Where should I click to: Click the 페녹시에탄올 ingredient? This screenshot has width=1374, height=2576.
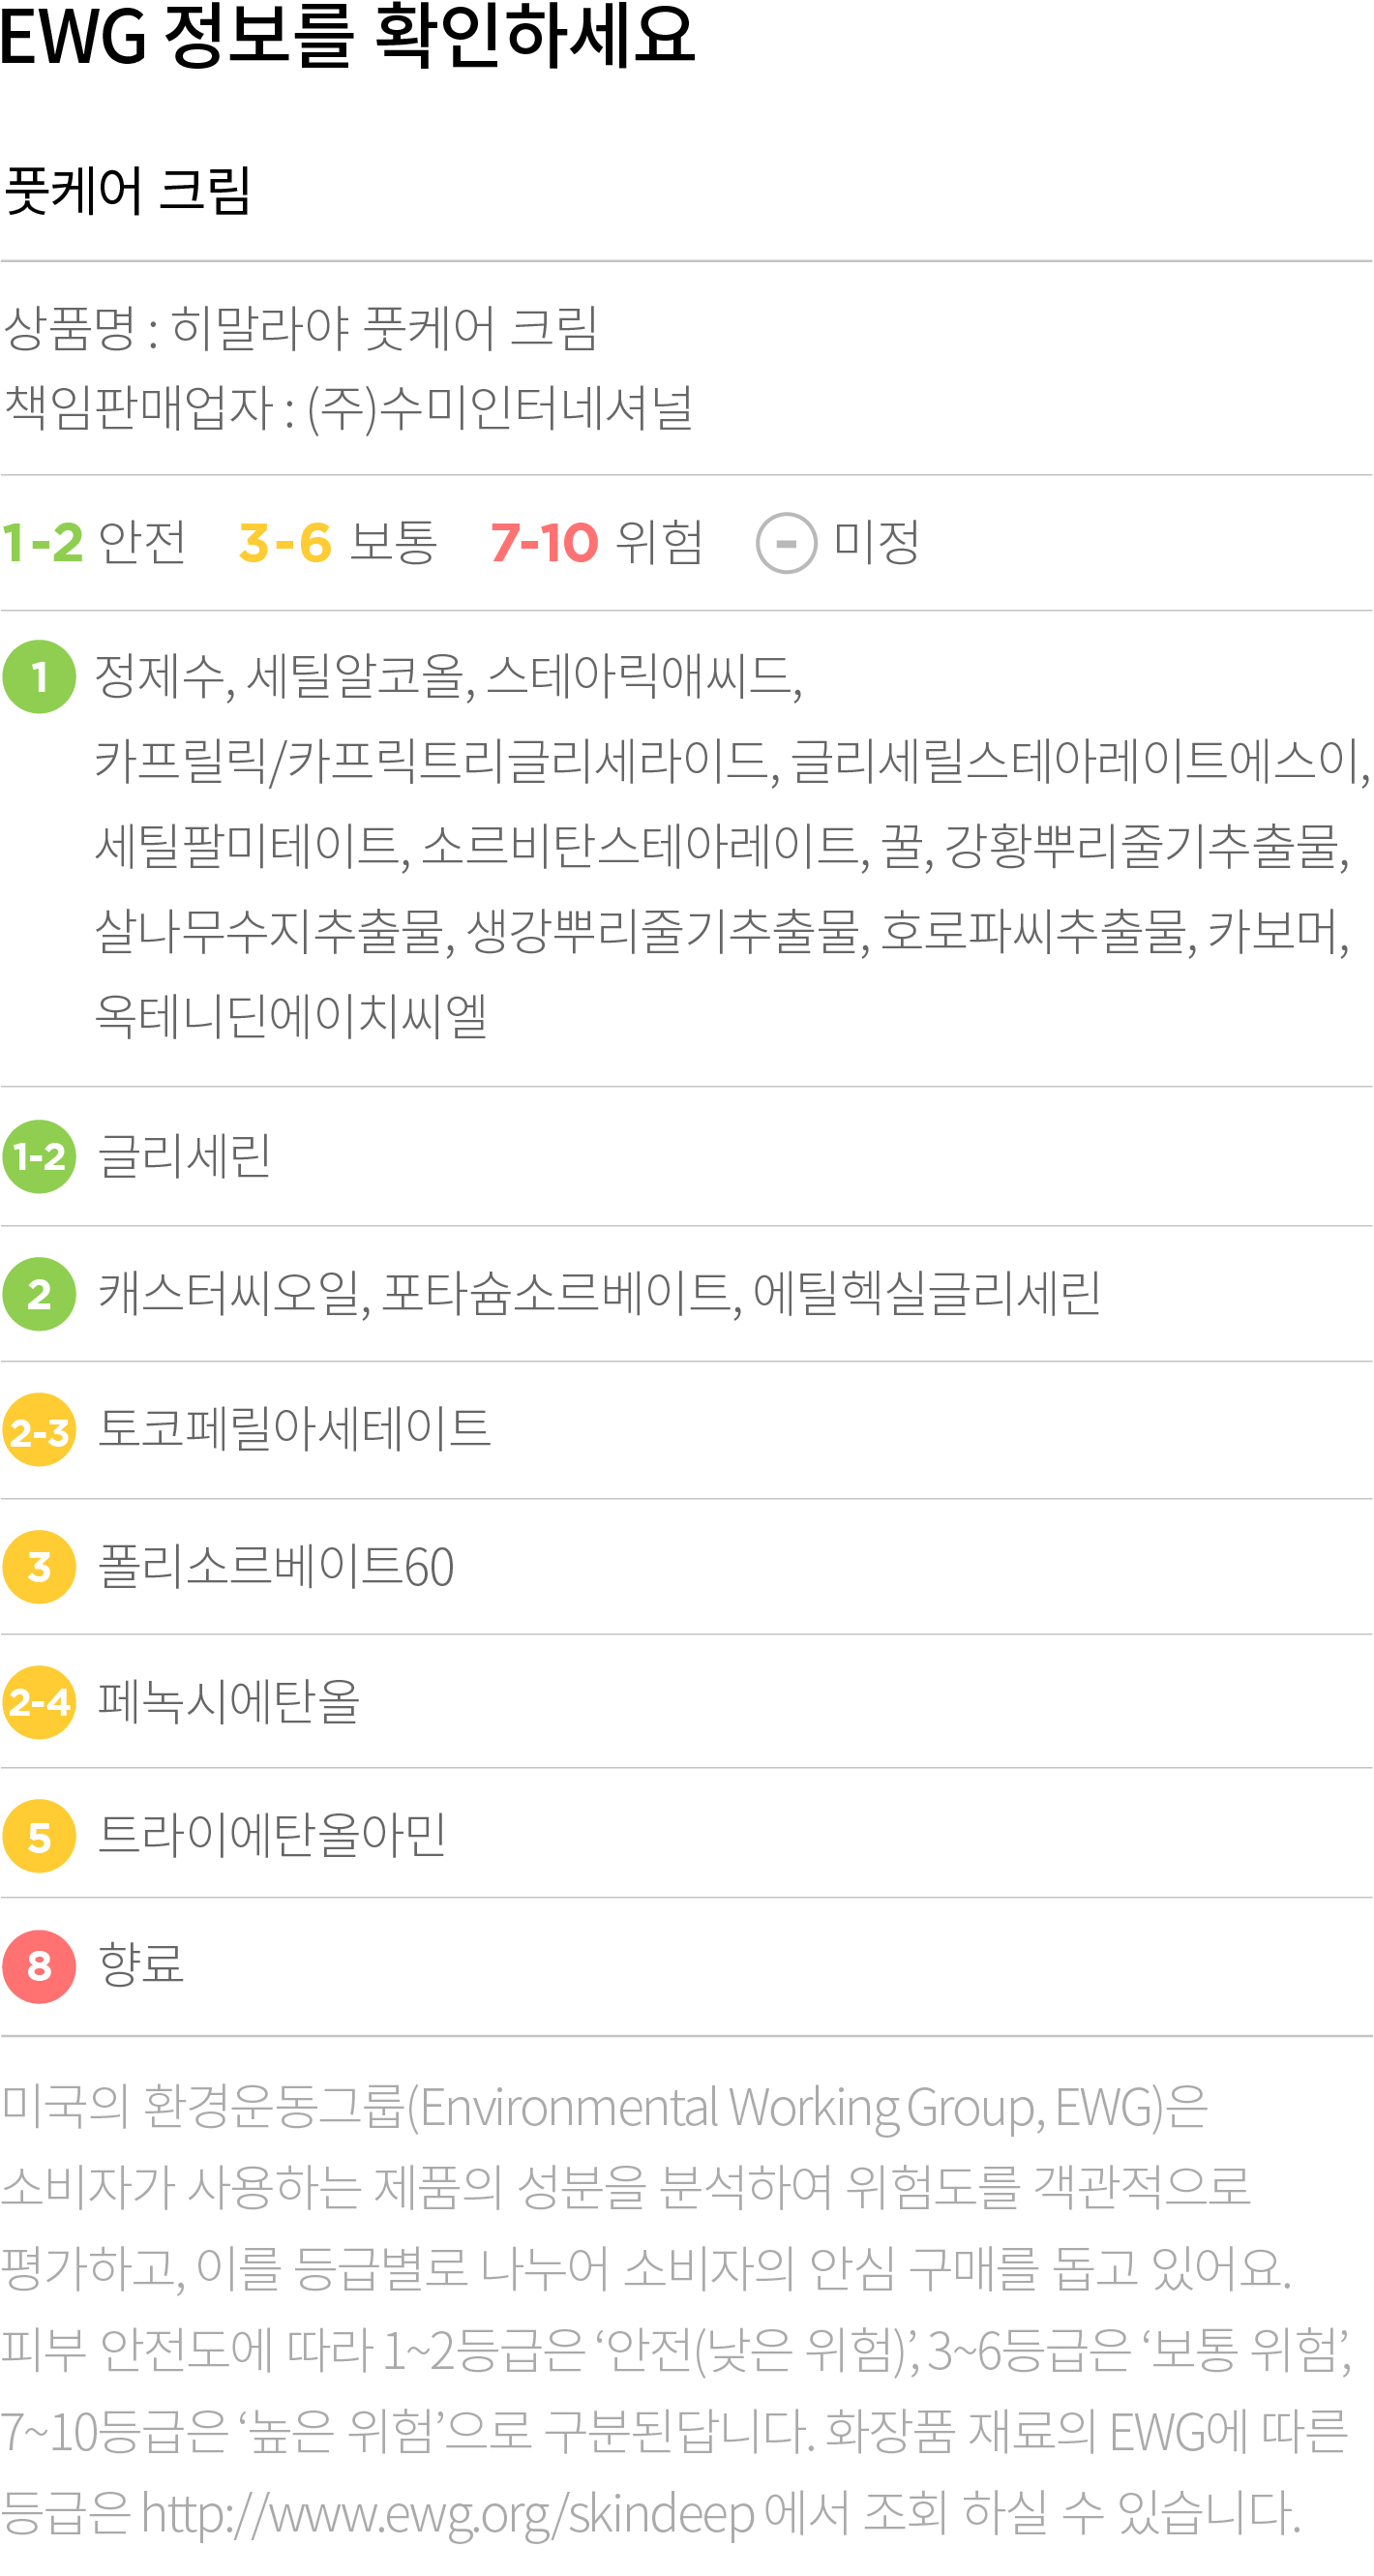229,1702
